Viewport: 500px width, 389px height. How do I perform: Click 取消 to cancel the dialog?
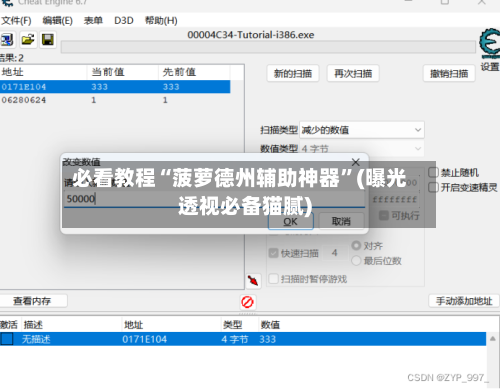[x=341, y=221]
